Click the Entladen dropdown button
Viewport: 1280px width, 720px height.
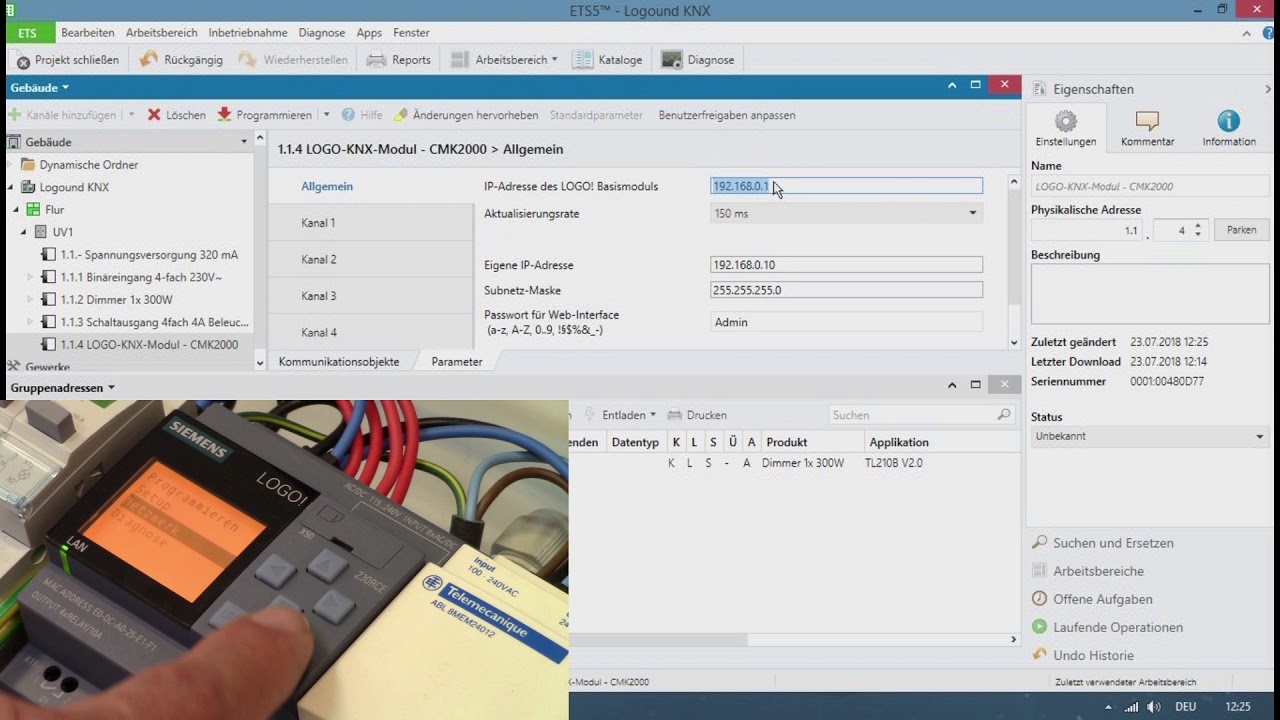coord(621,415)
